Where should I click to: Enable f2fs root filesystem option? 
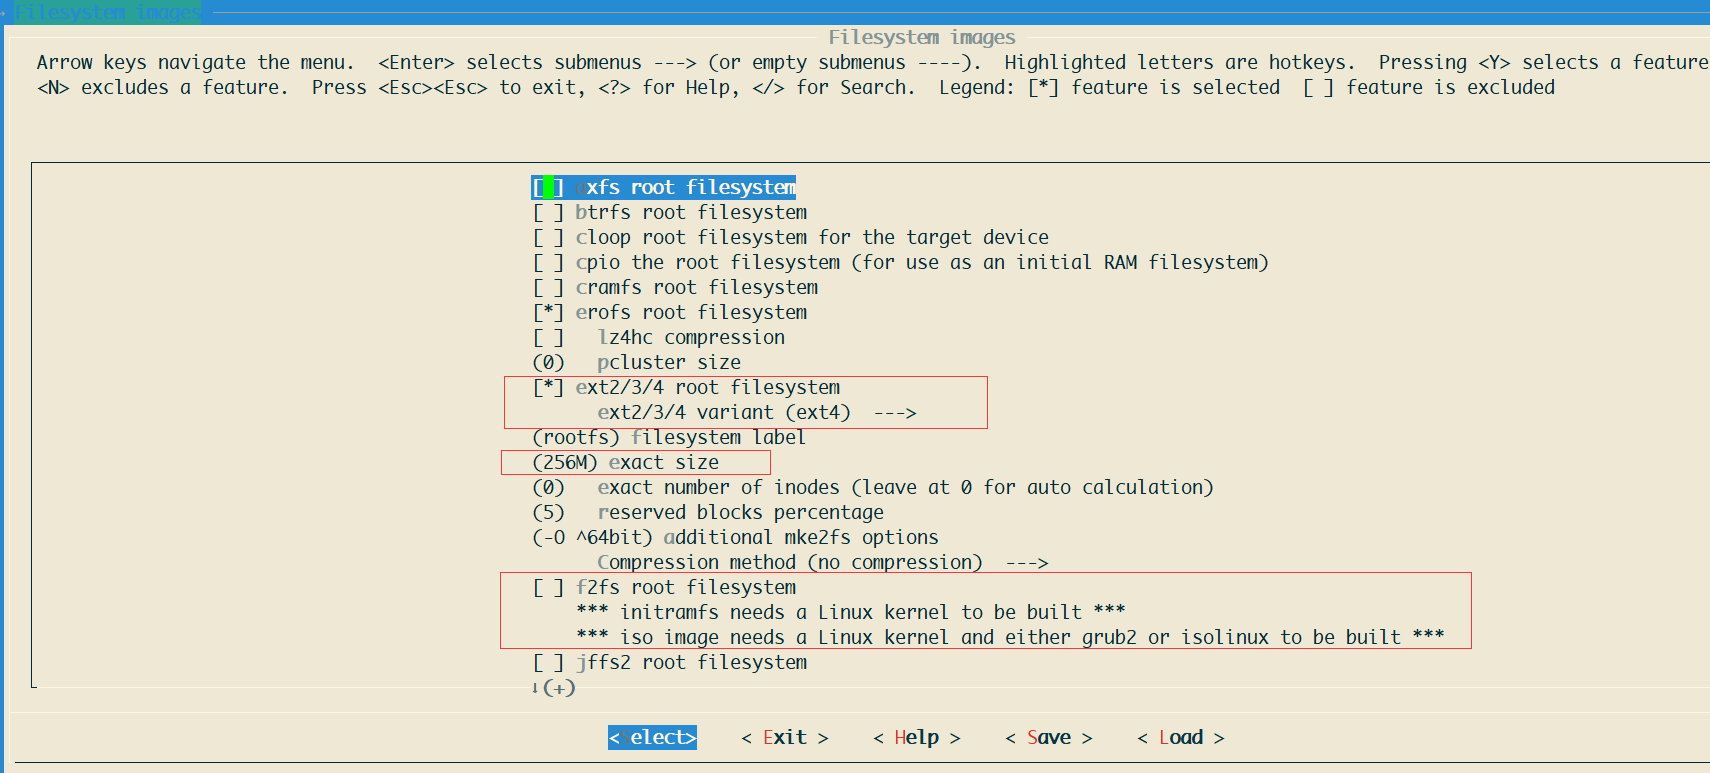tap(548, 587)
